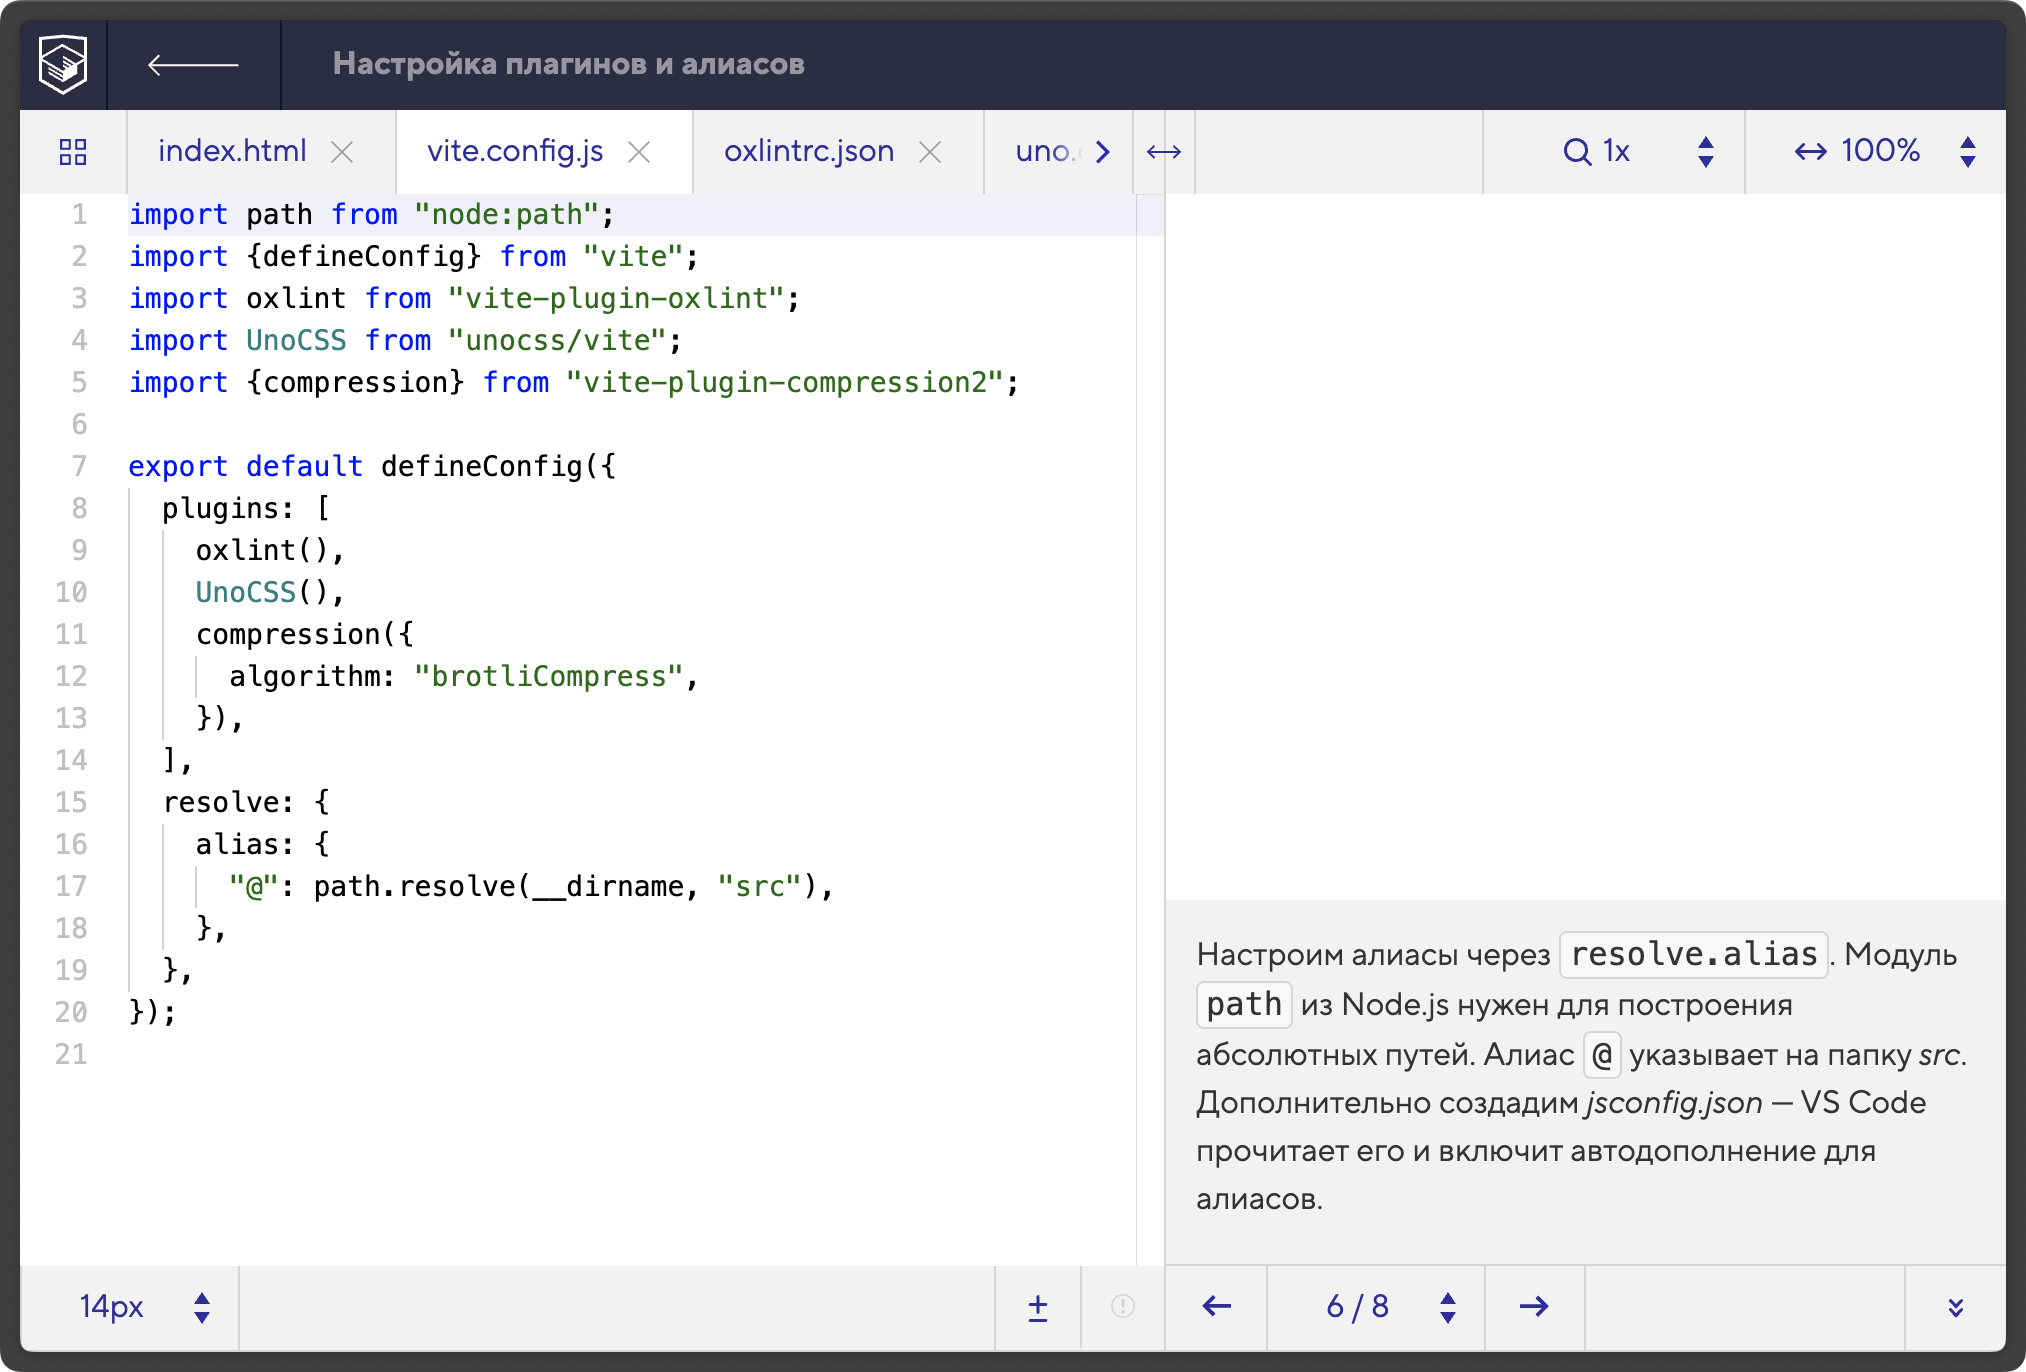Screen dimensions: 2026x1372
Task: Close the oxlintrc.json tab
Action: 930,152
